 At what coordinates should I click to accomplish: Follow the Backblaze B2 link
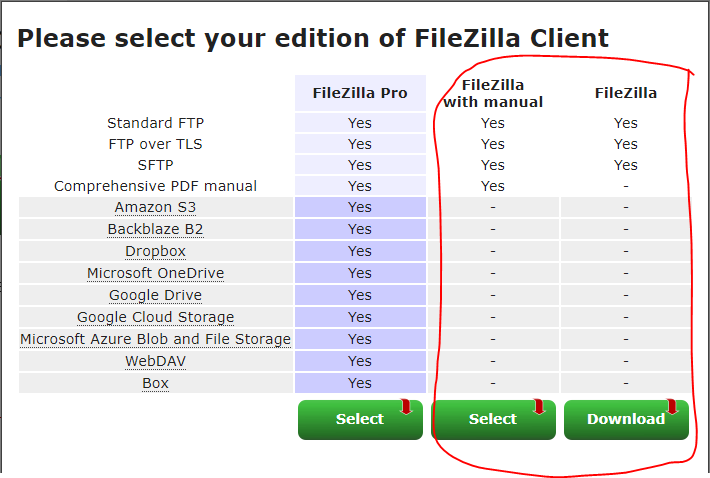(156, 229)
